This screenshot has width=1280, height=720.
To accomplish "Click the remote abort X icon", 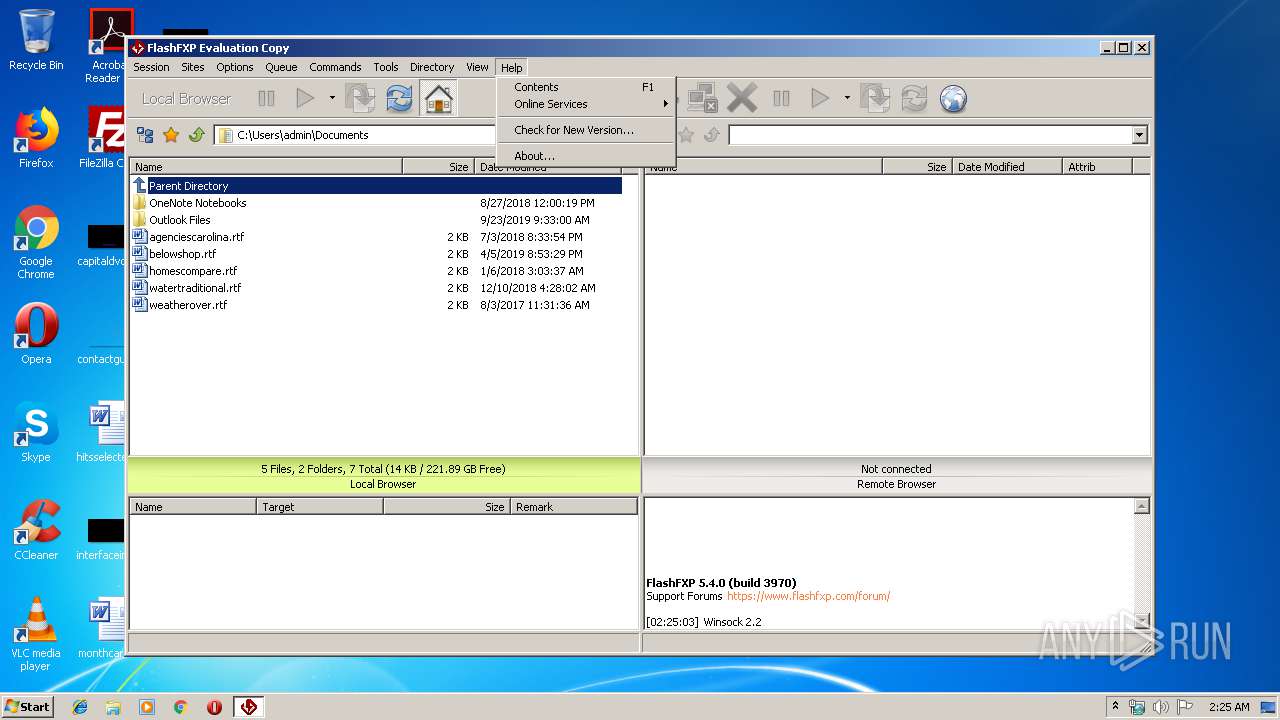I will click(x=742, y=98).
